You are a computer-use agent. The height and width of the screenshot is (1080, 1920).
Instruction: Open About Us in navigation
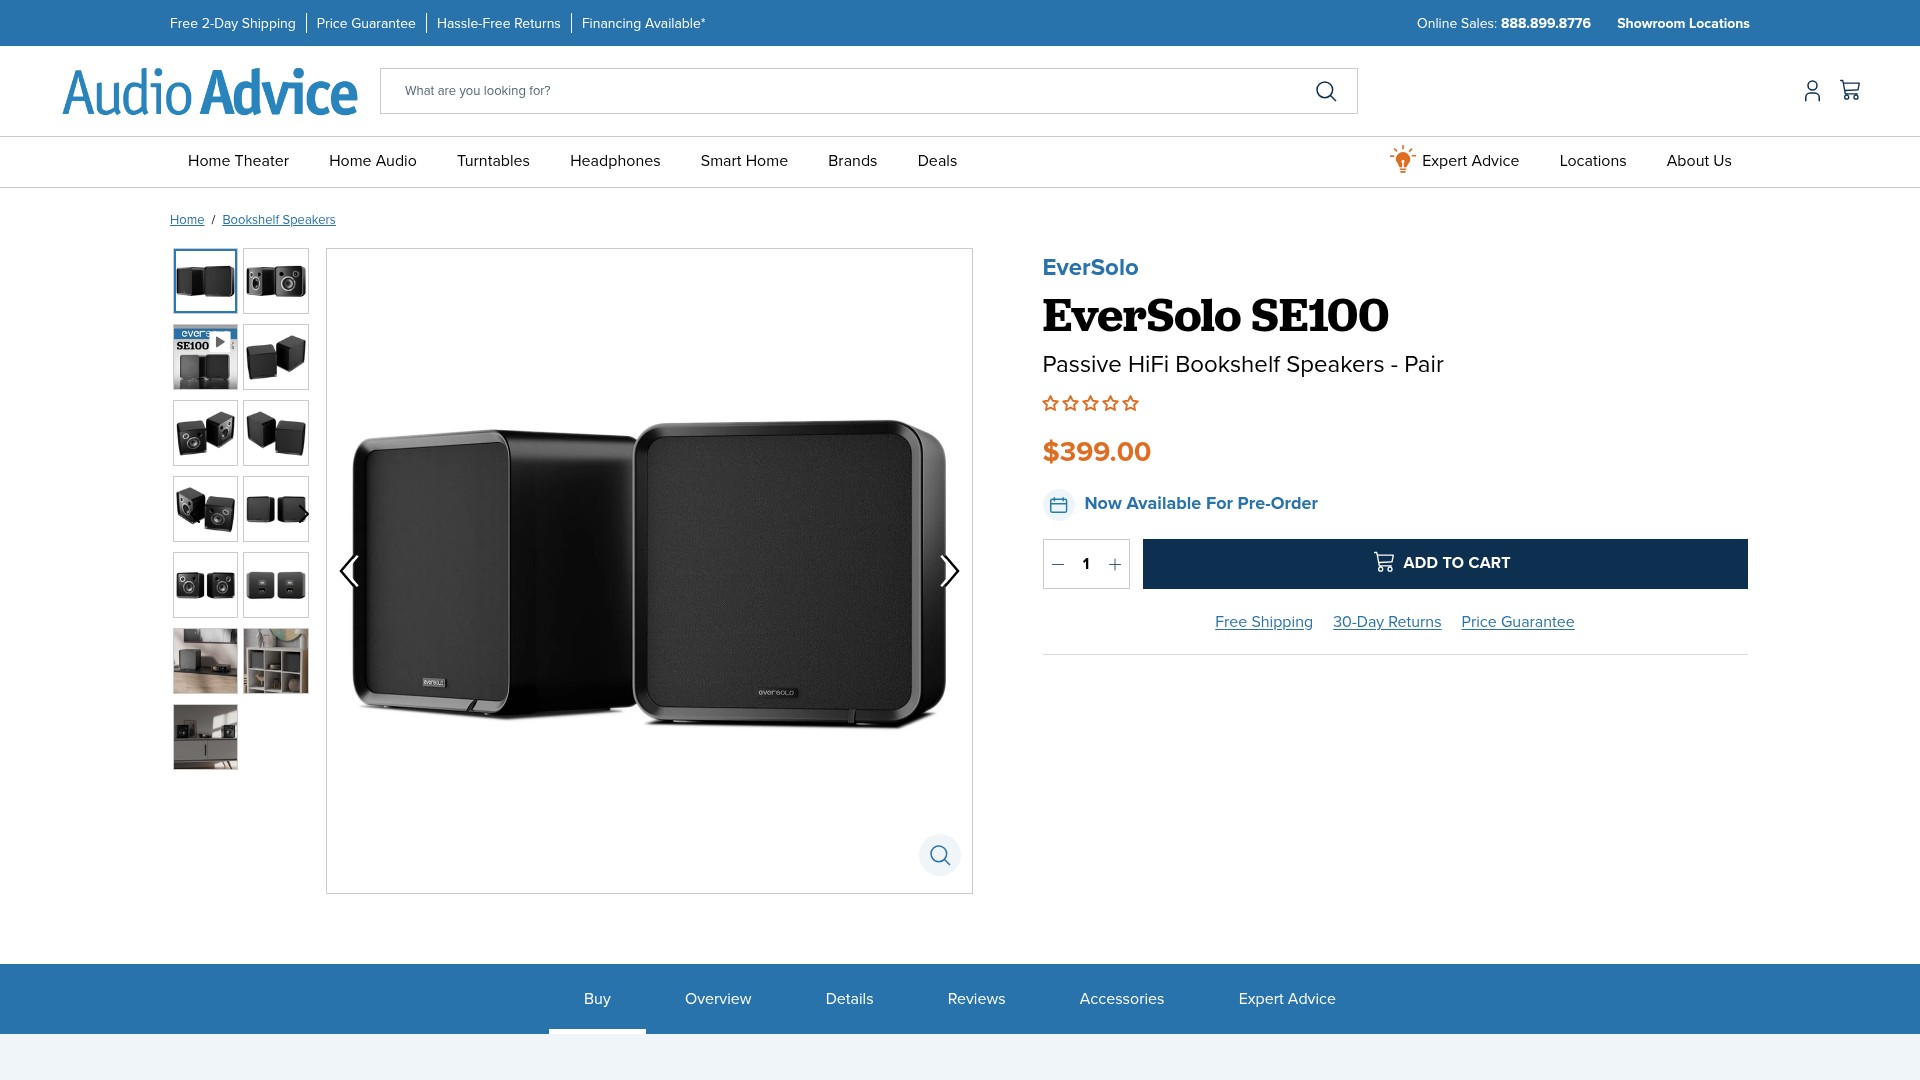pos(1699,161)
